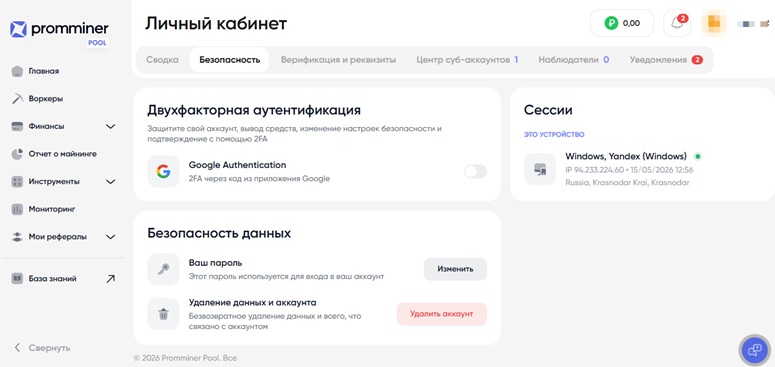This screenshot has width=775, height=367.
Task: Click the Promminer Pool logo
Action: pos(59,33)
